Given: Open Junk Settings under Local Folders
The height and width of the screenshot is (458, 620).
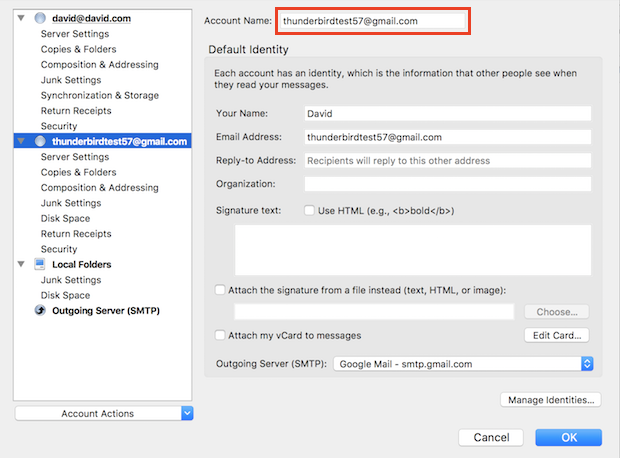Looking at the screenshot, I should 71,280.
